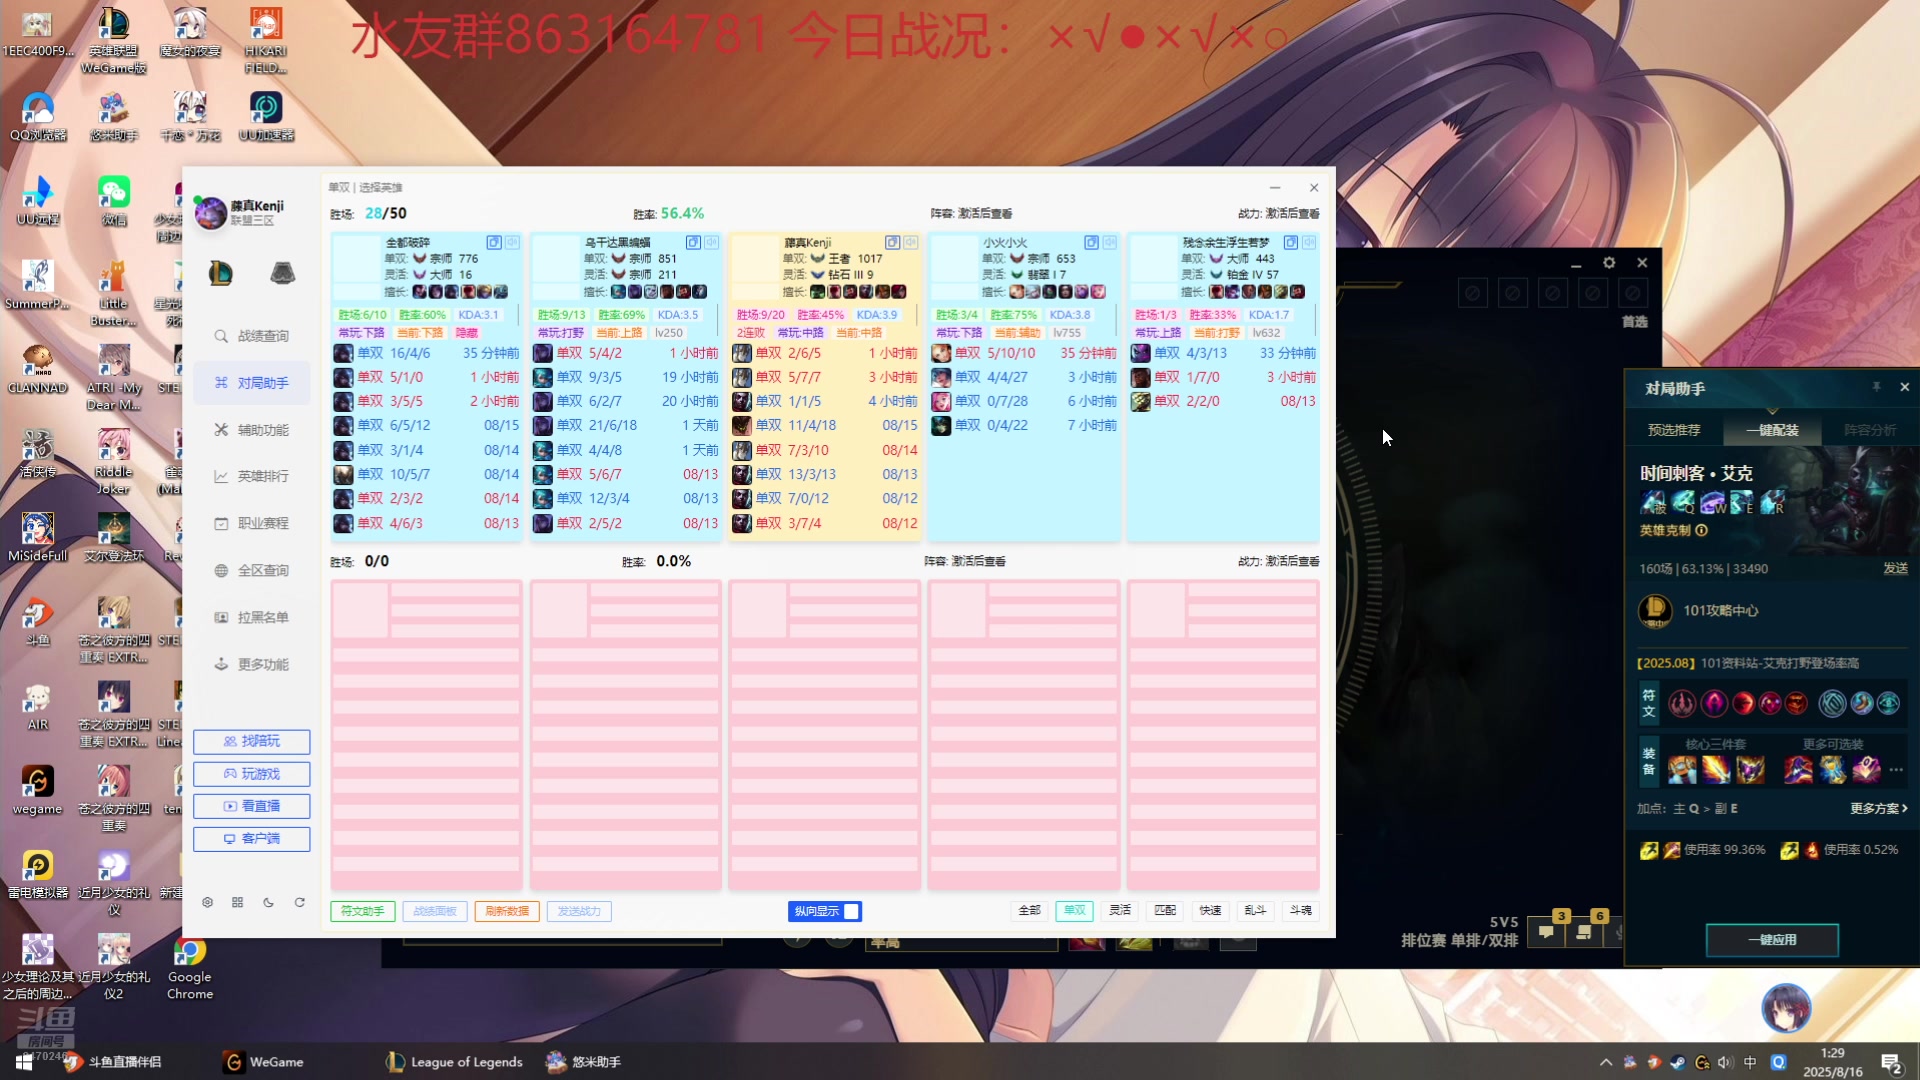
Task: Switch to 一键配装 tab
Action: 1772,431
